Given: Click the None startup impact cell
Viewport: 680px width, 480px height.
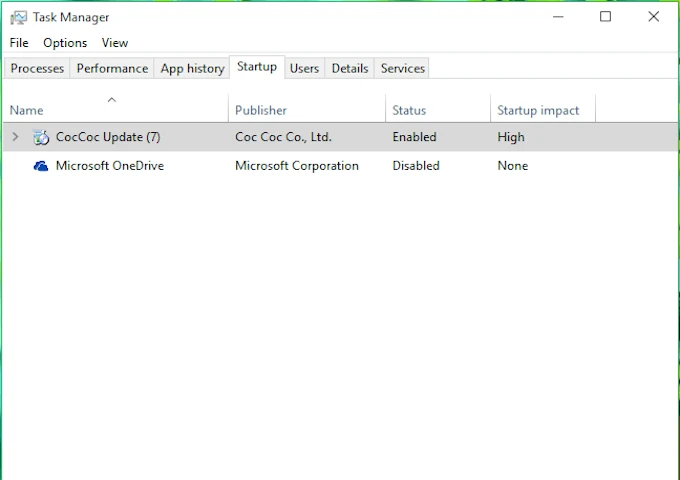Looking at the screenshot, I should click(513, 166).
